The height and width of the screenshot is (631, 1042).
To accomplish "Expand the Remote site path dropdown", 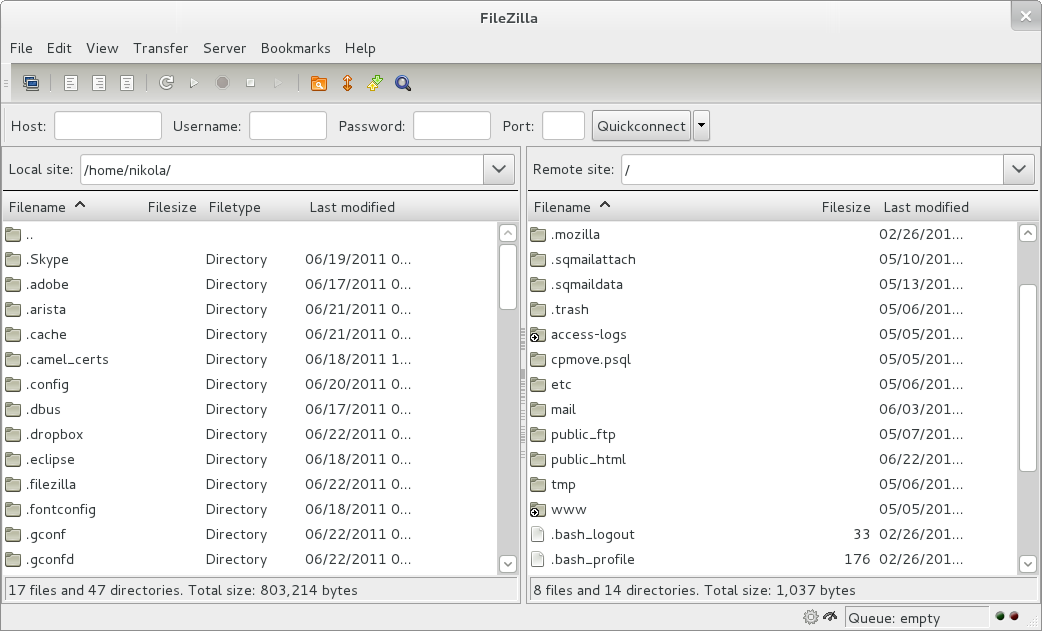I will [x=1019, y=169].
